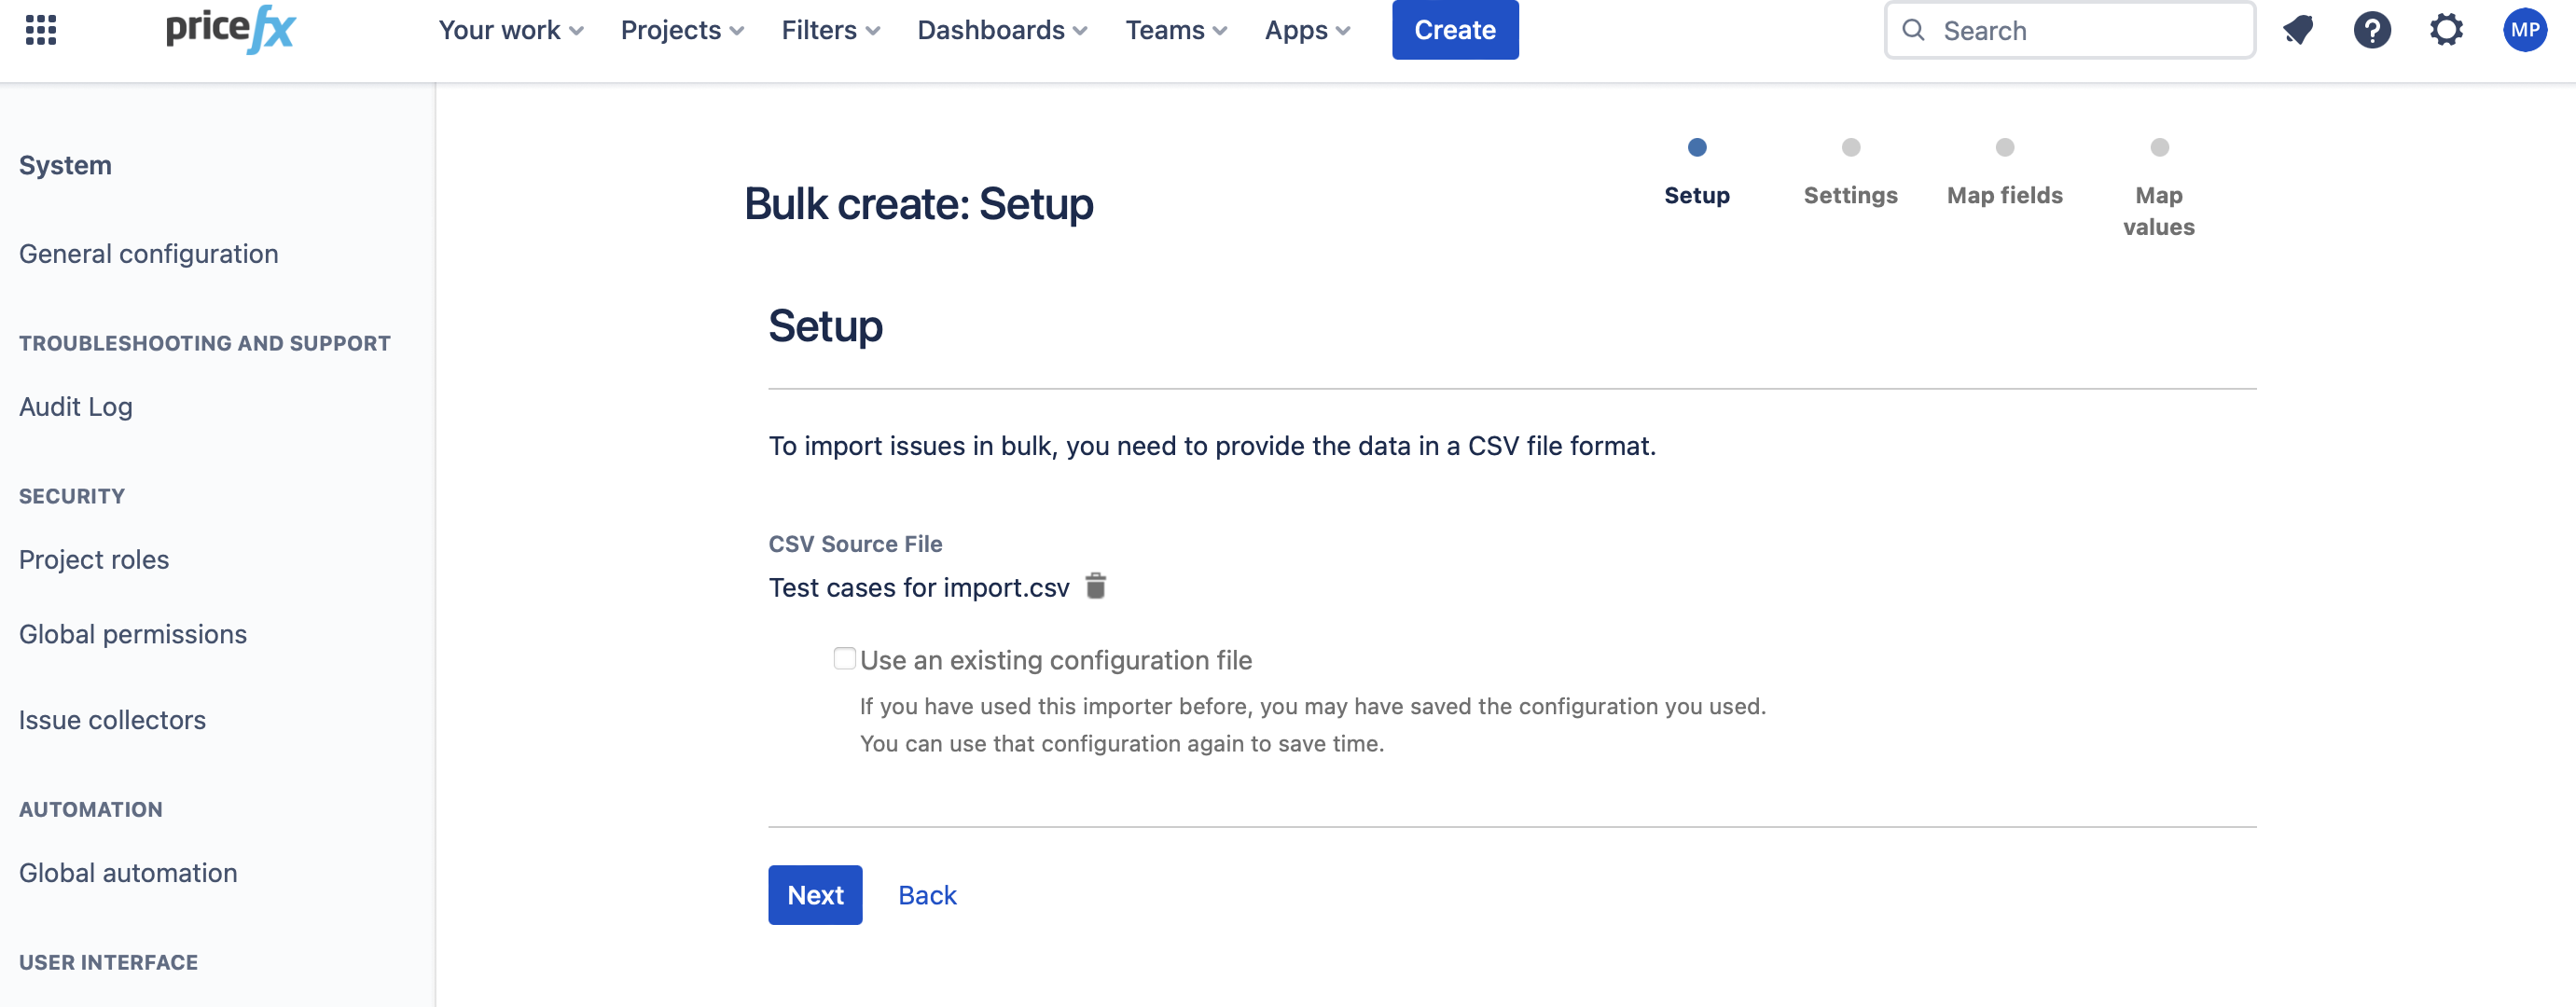The image size is (2576, 1007).
Task: Open the notifications bell icon
Action: [x=2298, y=30]
